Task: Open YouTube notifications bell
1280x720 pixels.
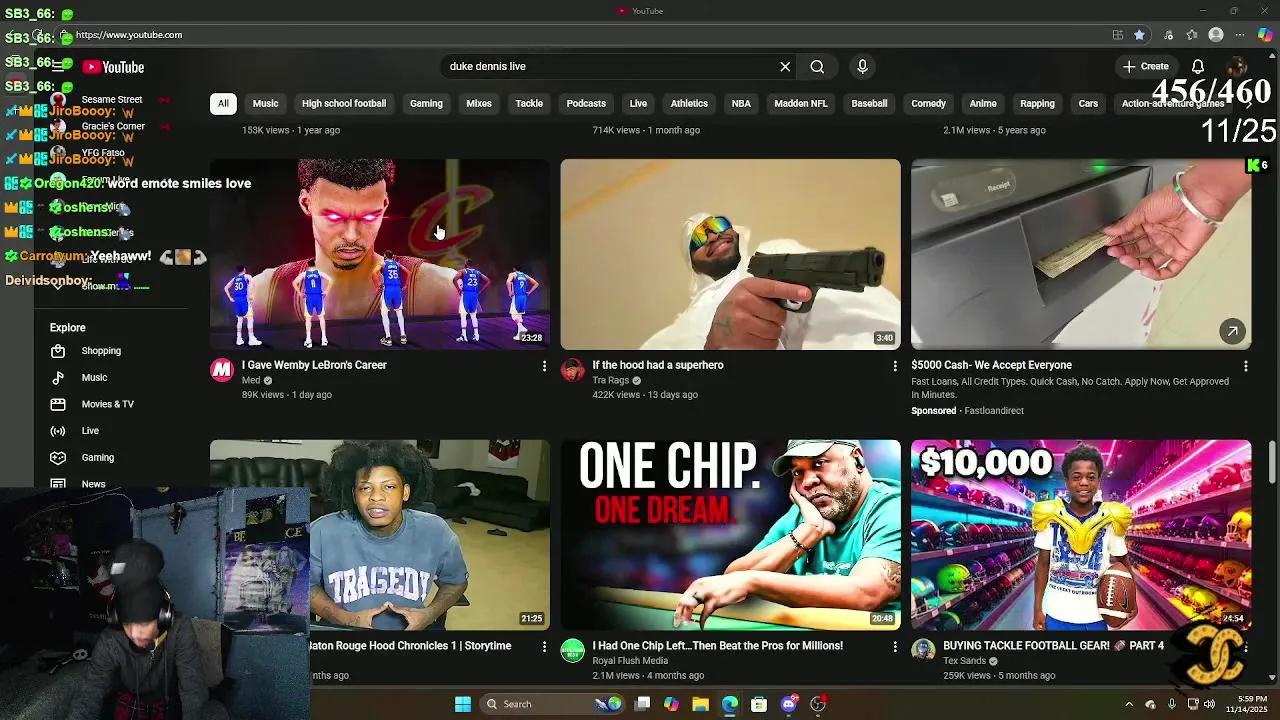Action: pyautogui.click(x=1198, y=67)
